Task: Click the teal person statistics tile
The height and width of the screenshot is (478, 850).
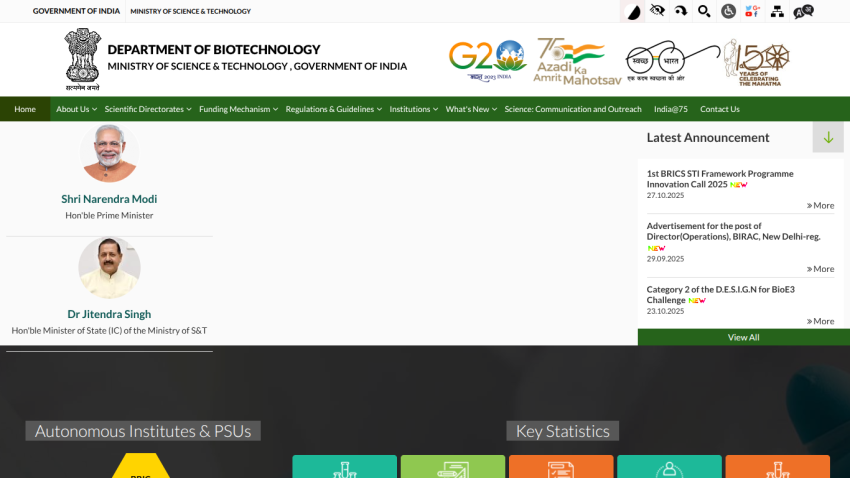Action: pos(669,467)
